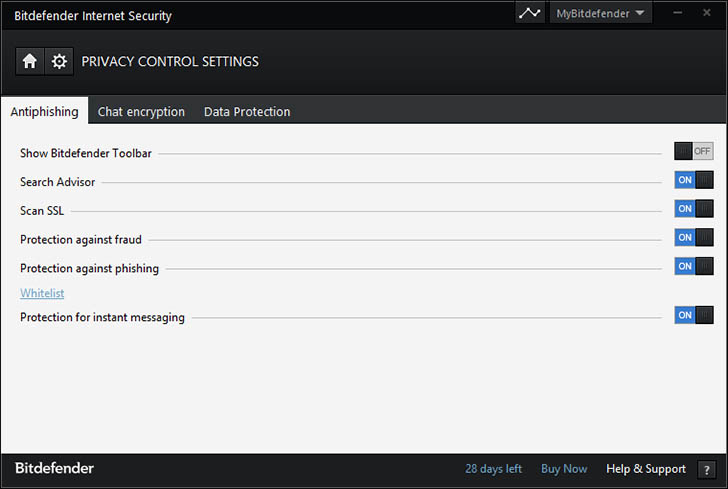Open the Whitelist link

(x=42, y=293)
